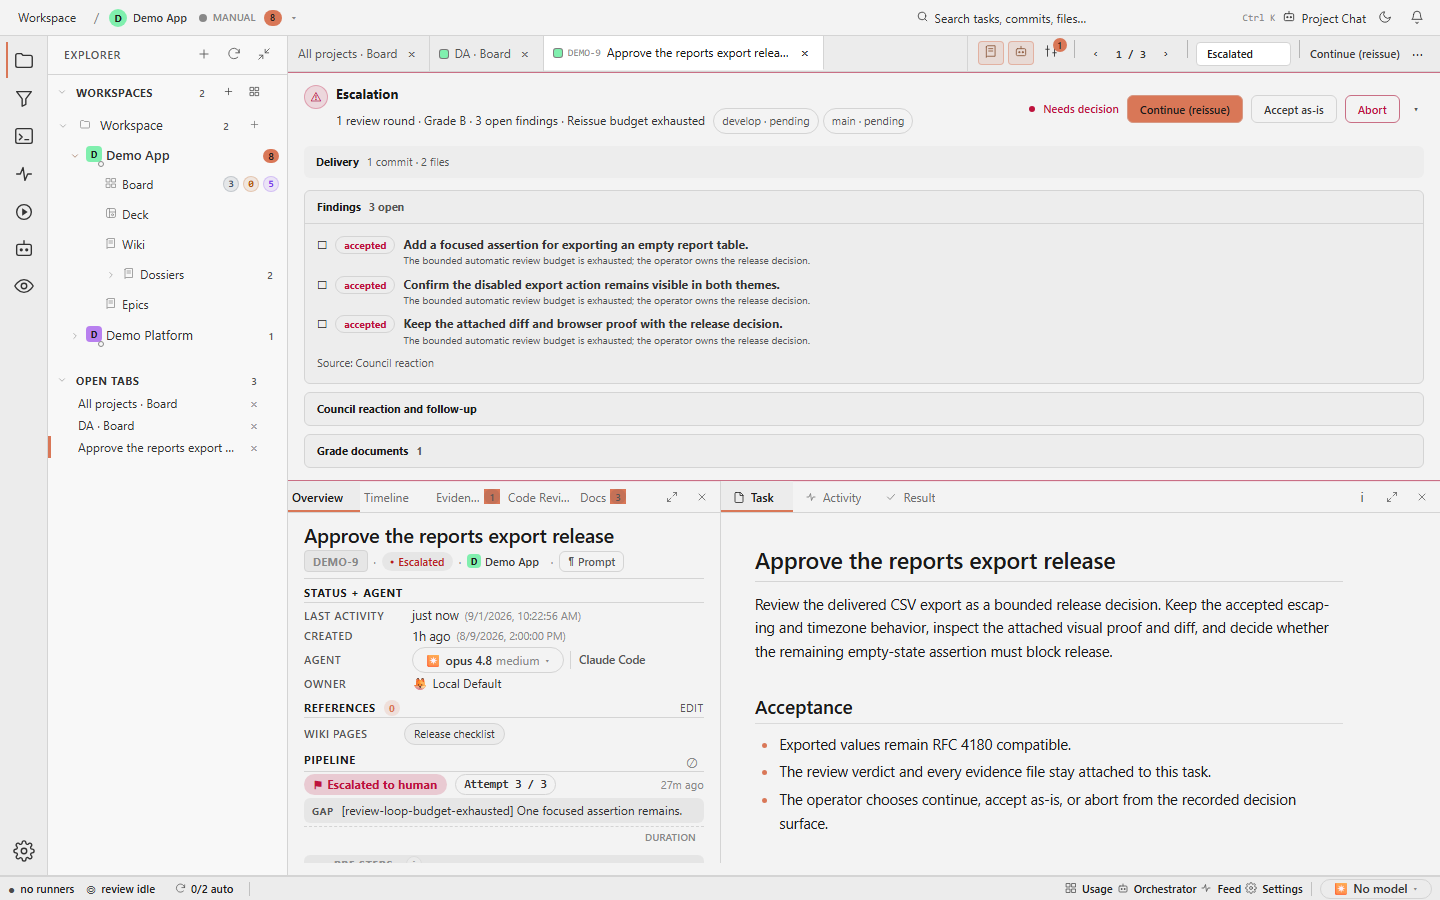Viewport: 1440px width, 900px height.
Task: Check the disabled export action finding checkbox
Action: 322,285
